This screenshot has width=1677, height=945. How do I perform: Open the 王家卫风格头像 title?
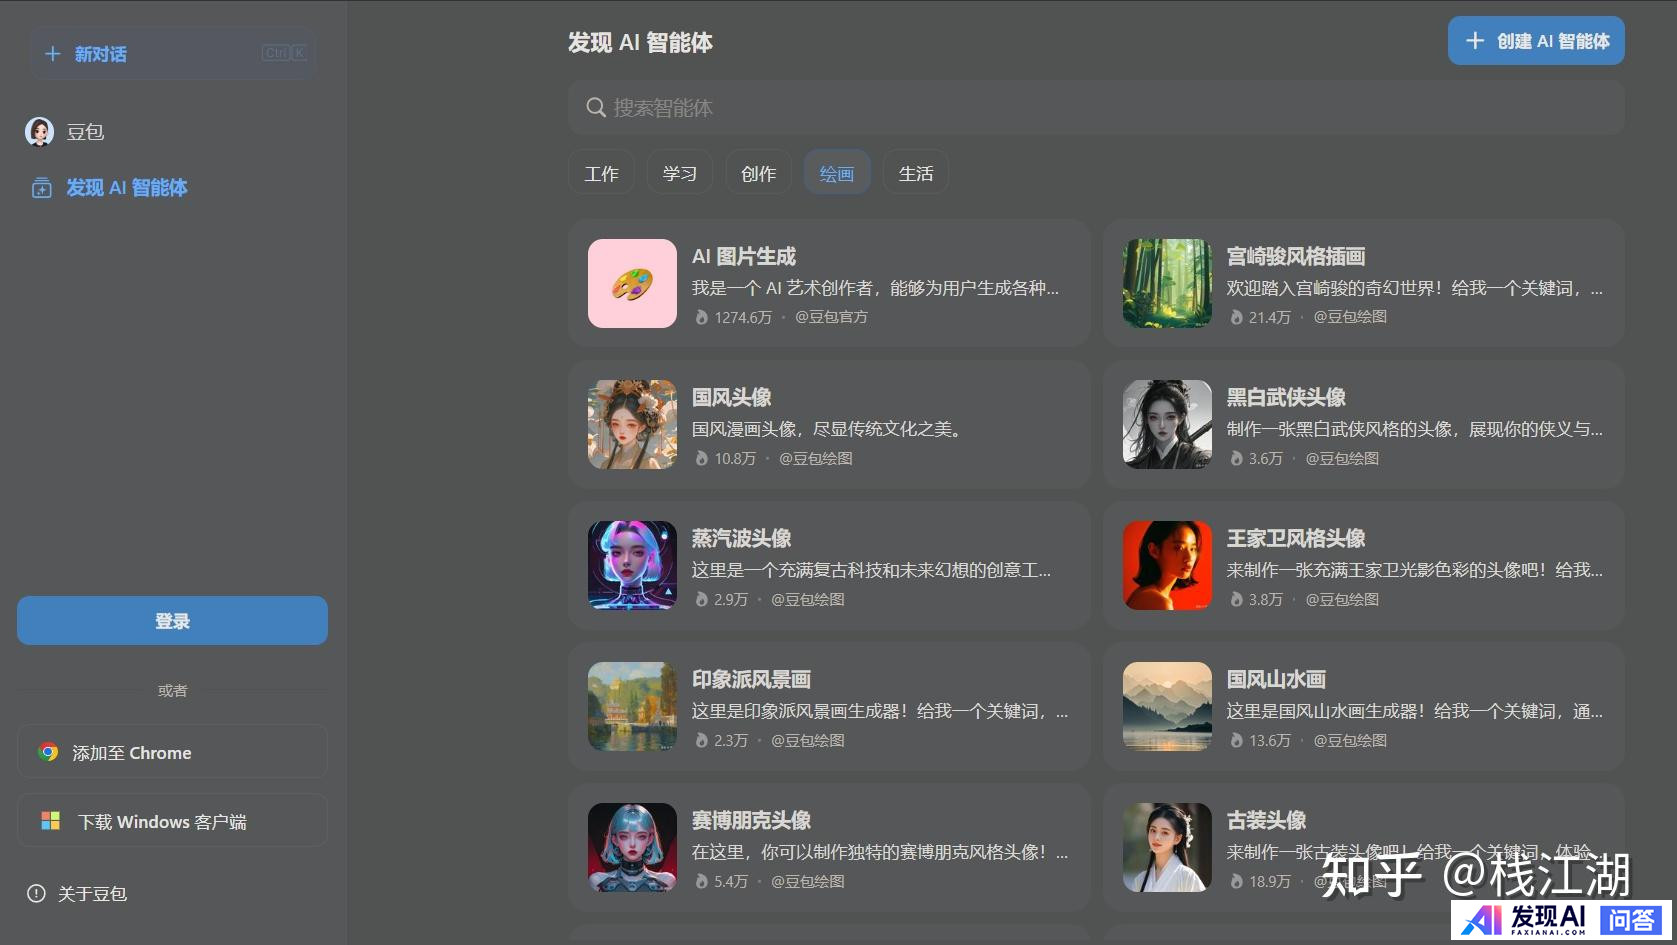pyautogui.click(x=1296, y=538)
